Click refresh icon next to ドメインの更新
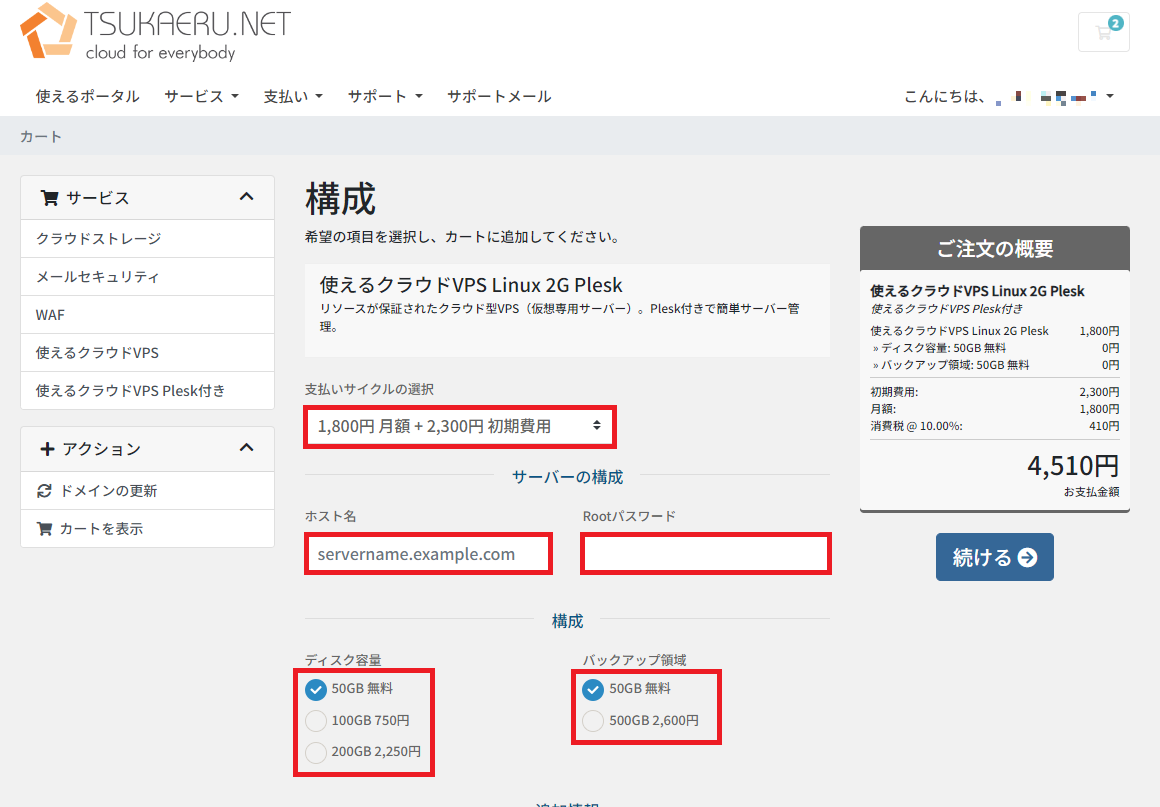This screenshot has width=1160, height=807. [44, 490]
